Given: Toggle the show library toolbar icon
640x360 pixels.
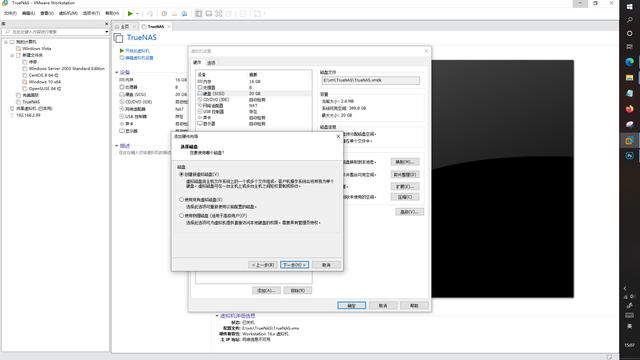Looking at the screenshot, I should [x=198, y=13].
